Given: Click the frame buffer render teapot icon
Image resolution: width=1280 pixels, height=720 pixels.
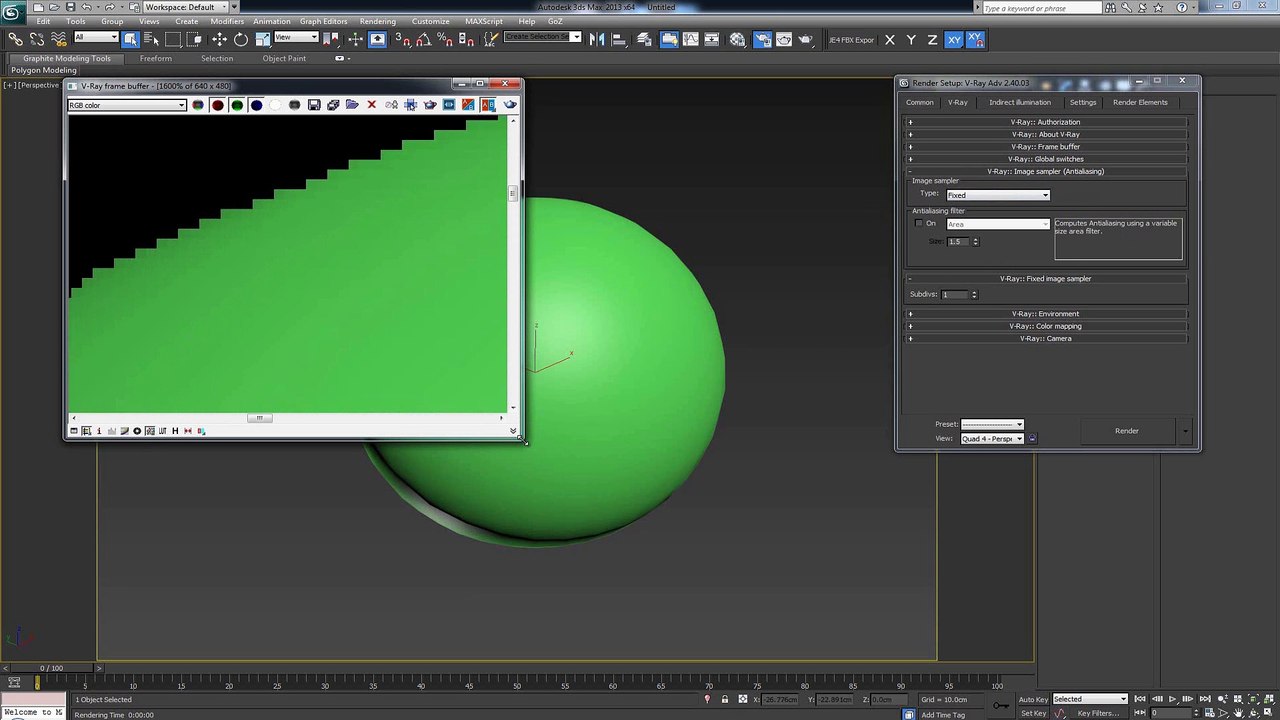Looking at the screenshot, I should pyautogui.click(x=510, y=105).
